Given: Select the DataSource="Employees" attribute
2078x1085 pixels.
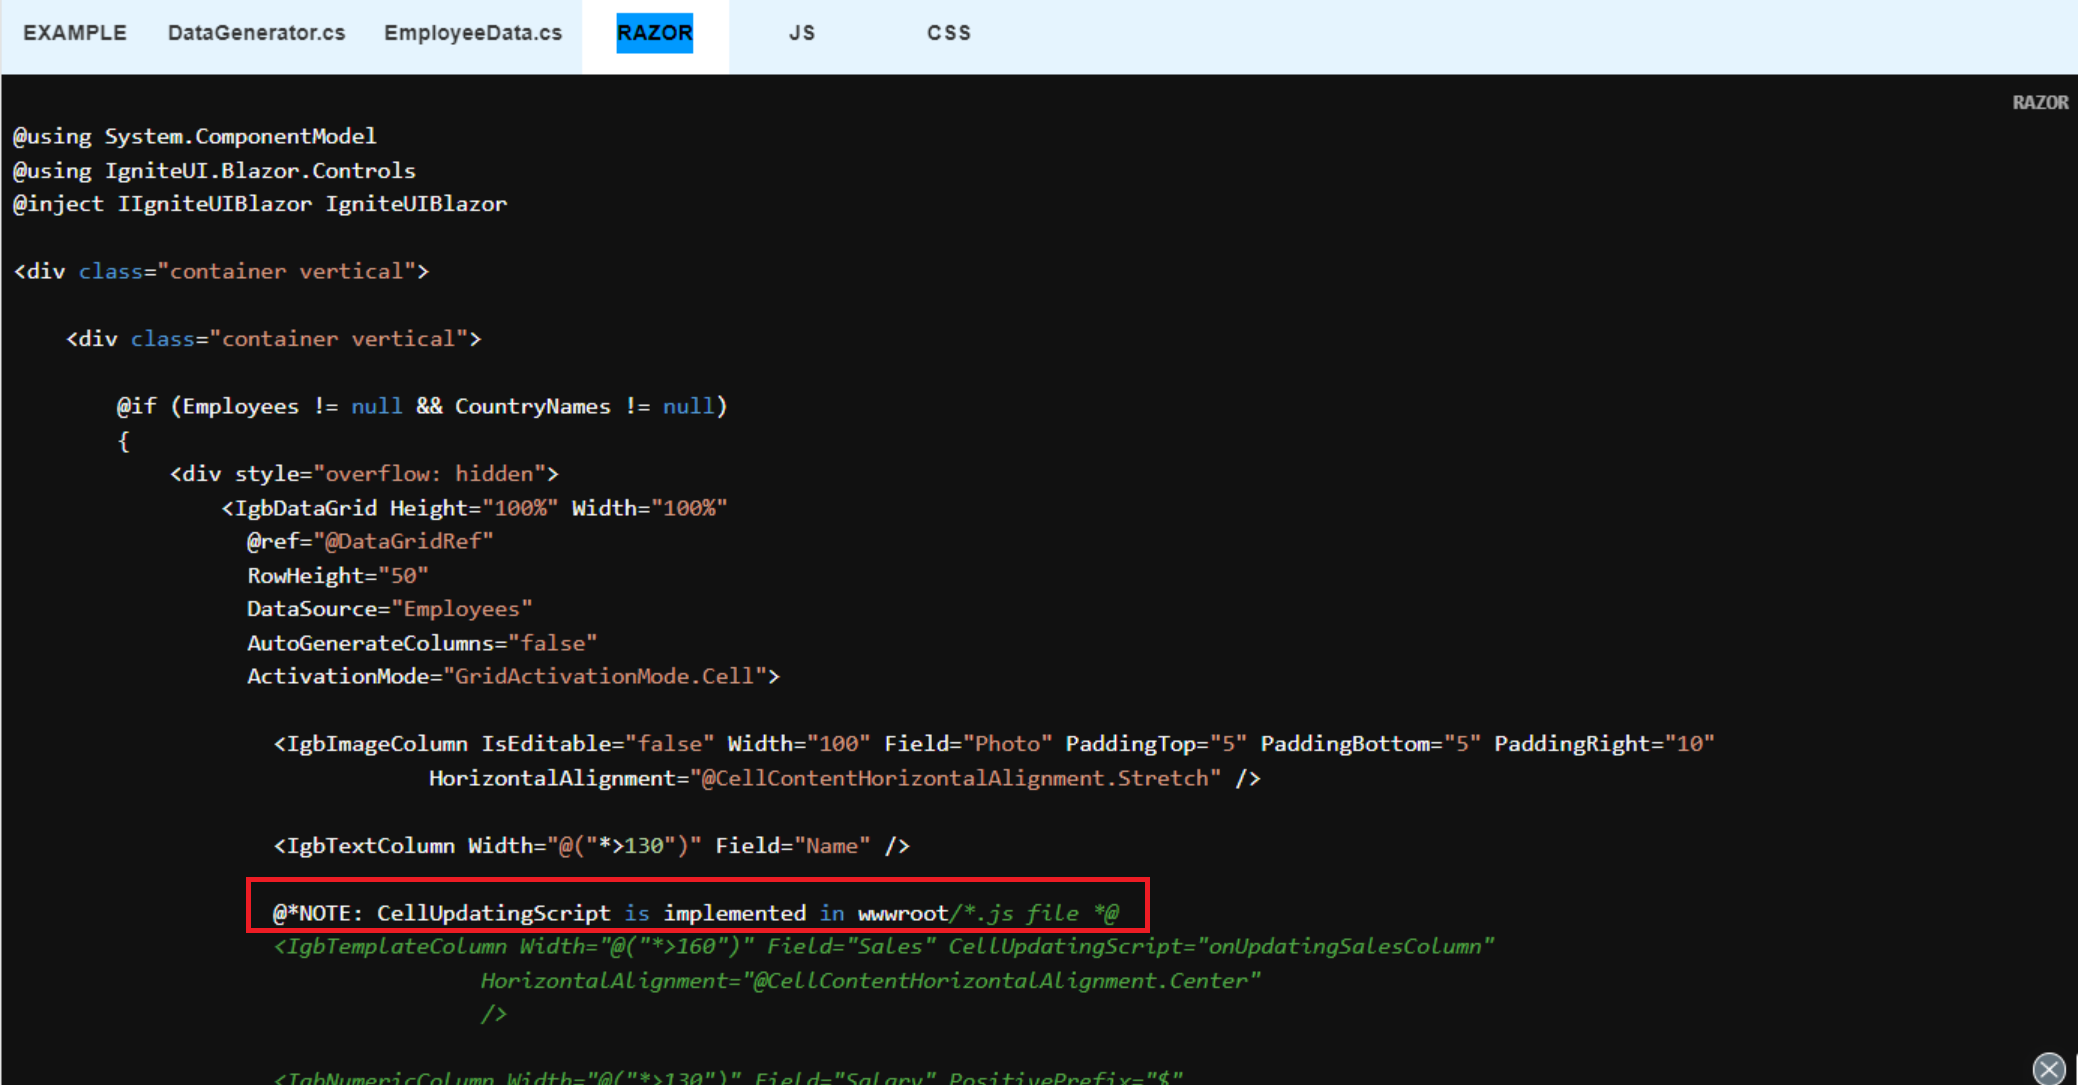Looking at the screenshot, I should tap(389, 608).
